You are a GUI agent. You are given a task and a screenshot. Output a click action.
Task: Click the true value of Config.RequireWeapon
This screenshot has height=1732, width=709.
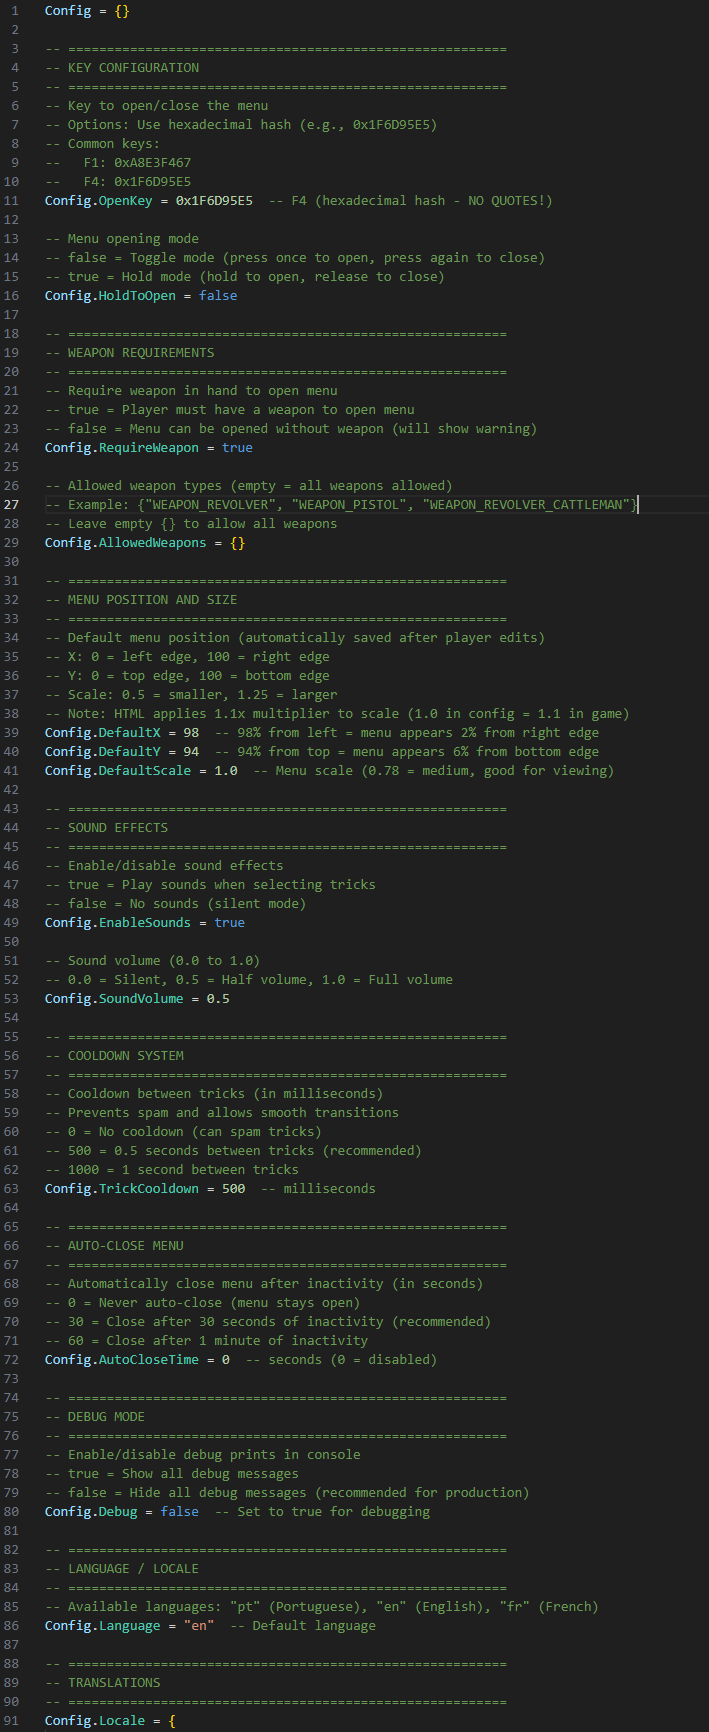[x=237, y=447]
